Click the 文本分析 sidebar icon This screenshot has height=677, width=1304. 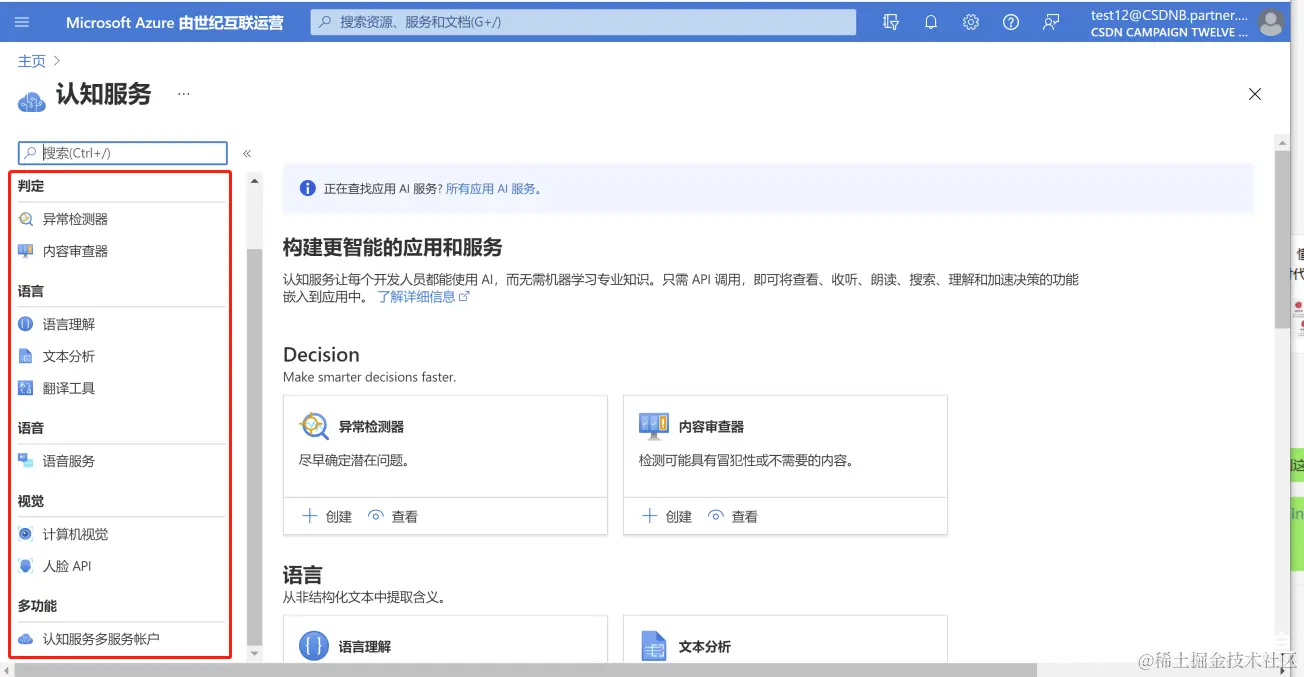click(x=26, y=356)
